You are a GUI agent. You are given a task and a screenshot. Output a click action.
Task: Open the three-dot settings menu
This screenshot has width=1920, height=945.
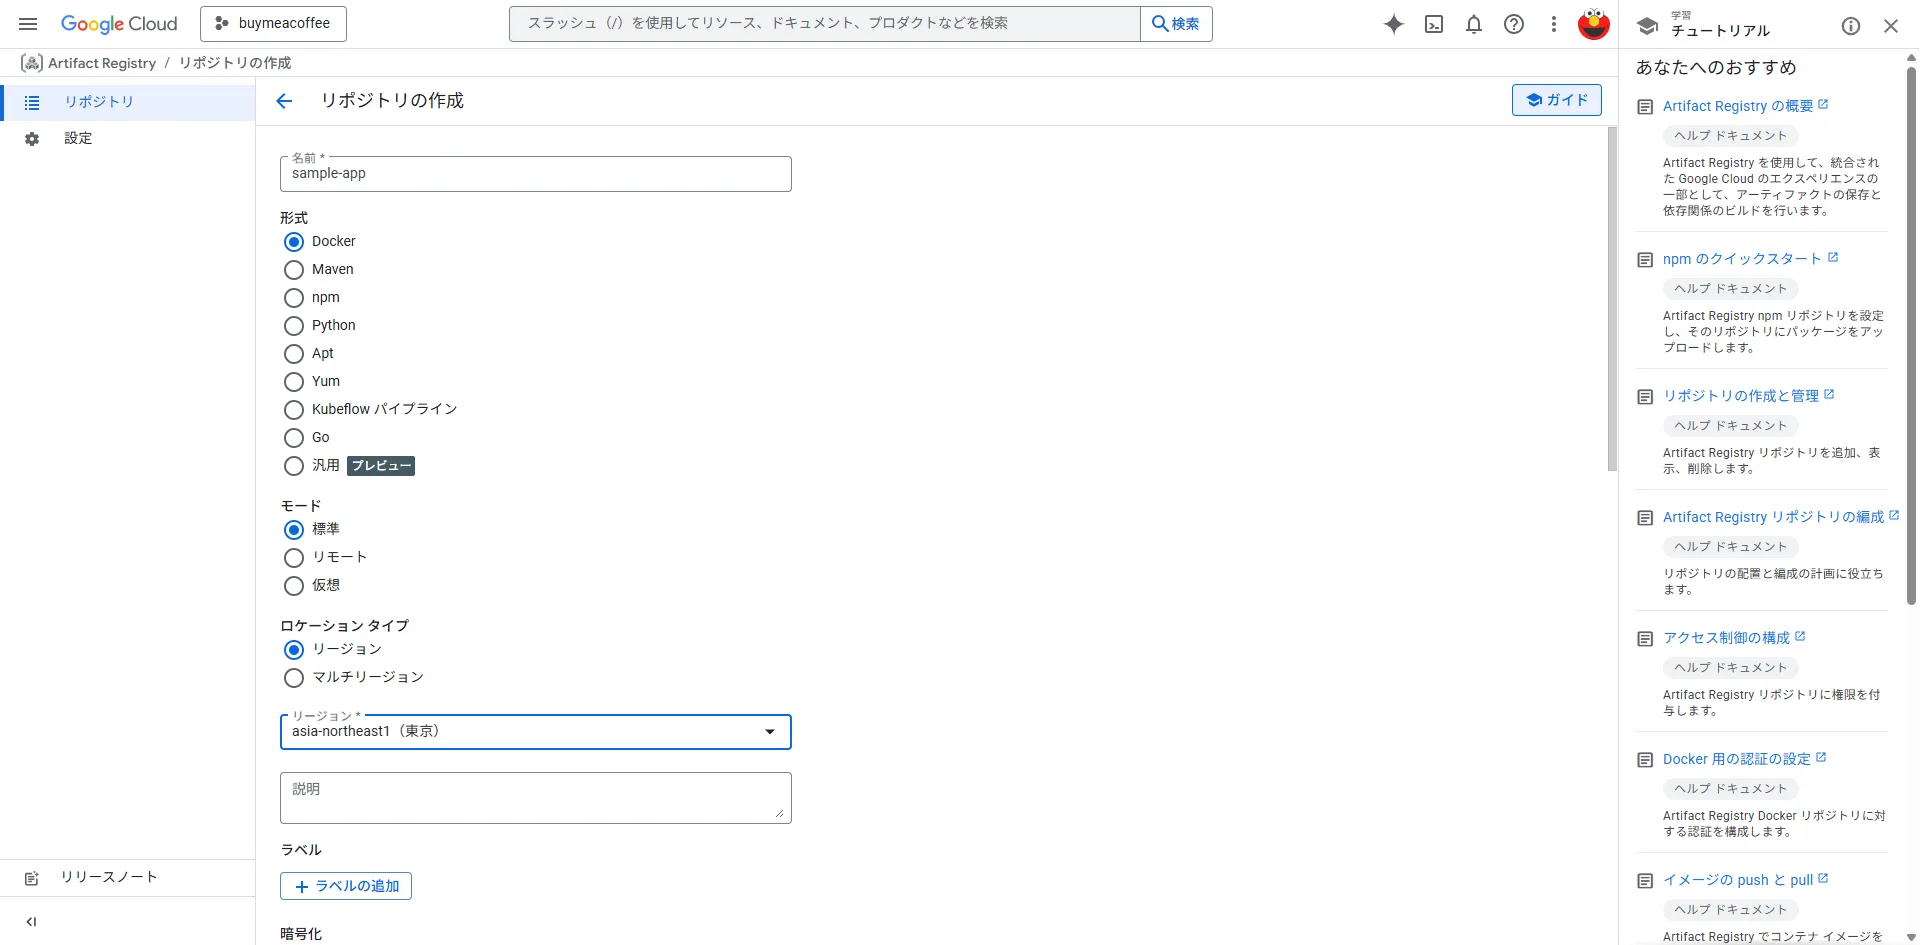(x=1553, y=24)
